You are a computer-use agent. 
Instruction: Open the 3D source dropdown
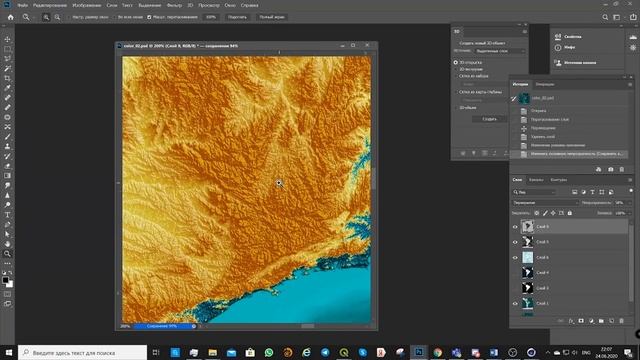tap(500, 51)
